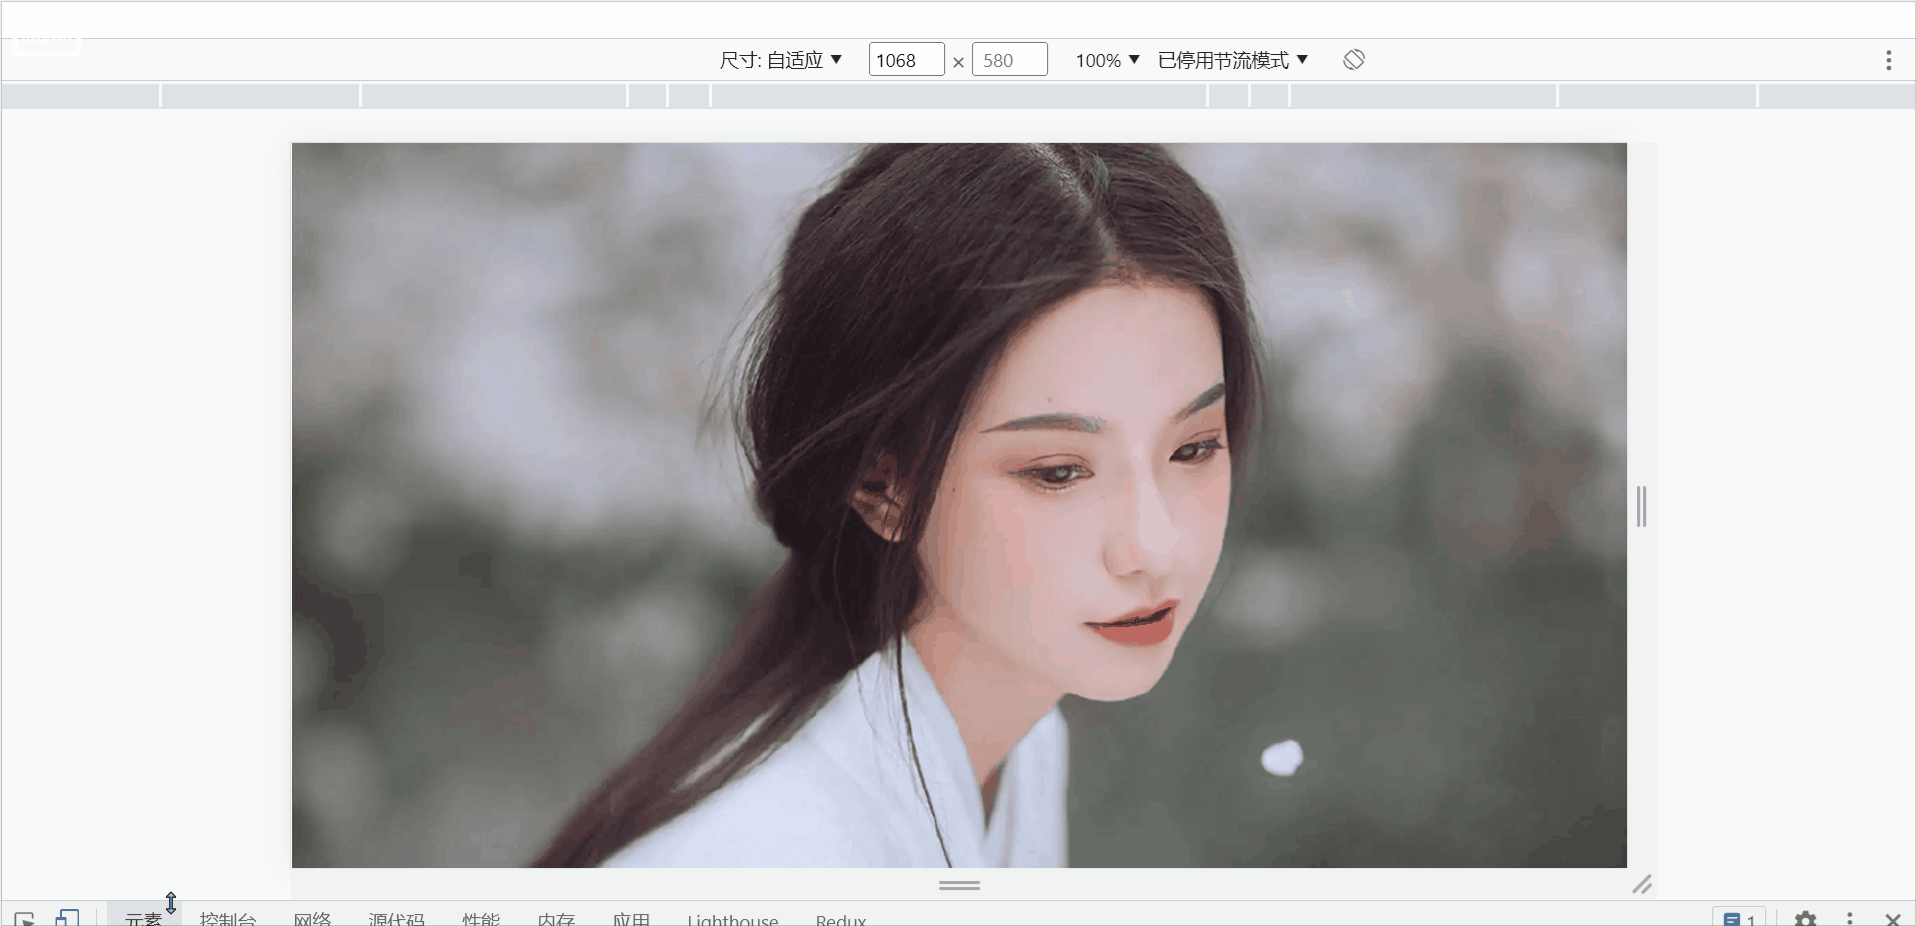Open the device toolbar overflow menu
Viewport: 1916px width, 926px height.
1888,60
